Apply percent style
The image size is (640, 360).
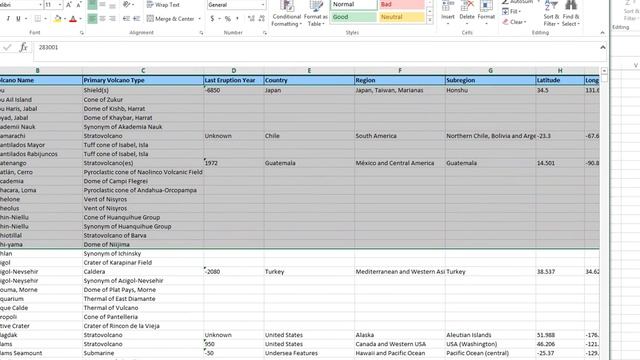(x=228, y=19)
